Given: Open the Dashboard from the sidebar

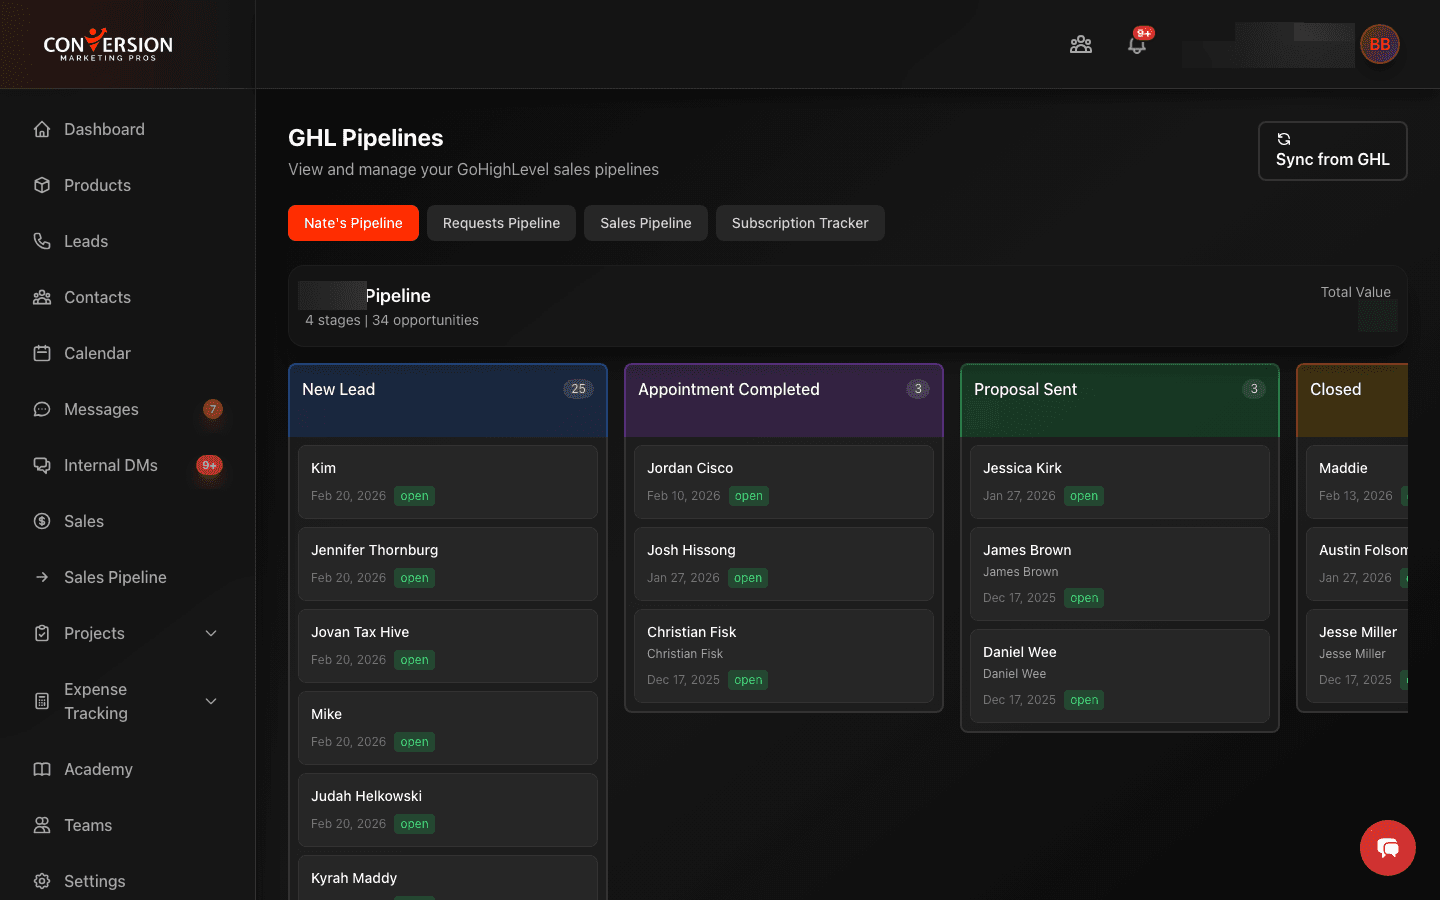Looking at the screenshot, I should point(104,129).
